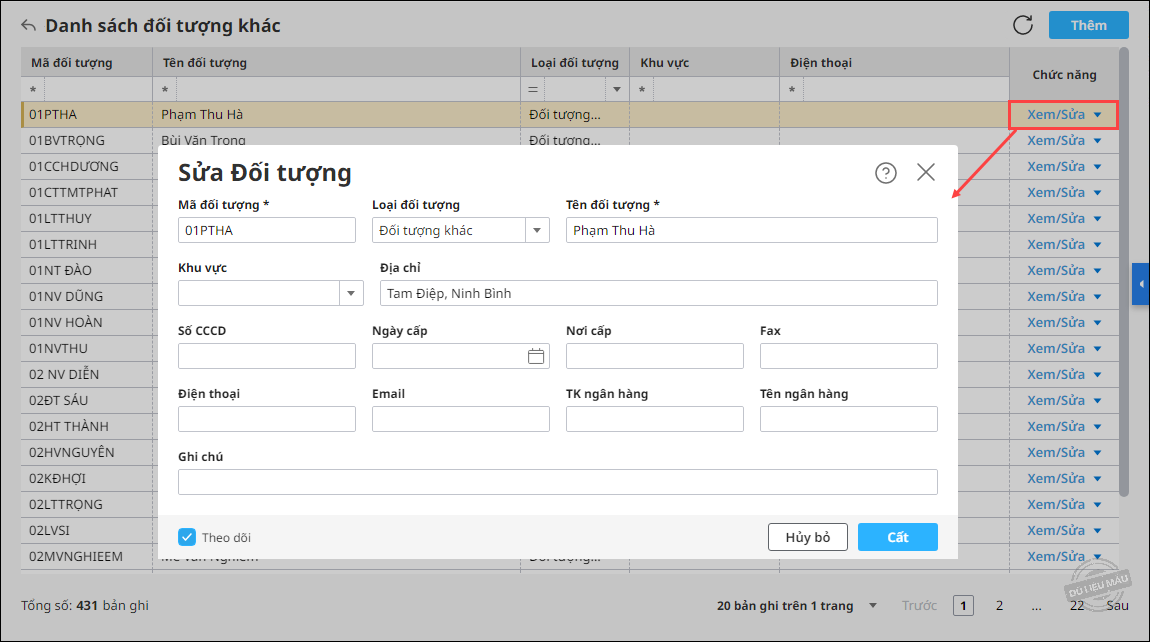1150x642 pixels.
Task: Click the vertical scrollbar of the list
Action: (x=1124, y=271)
